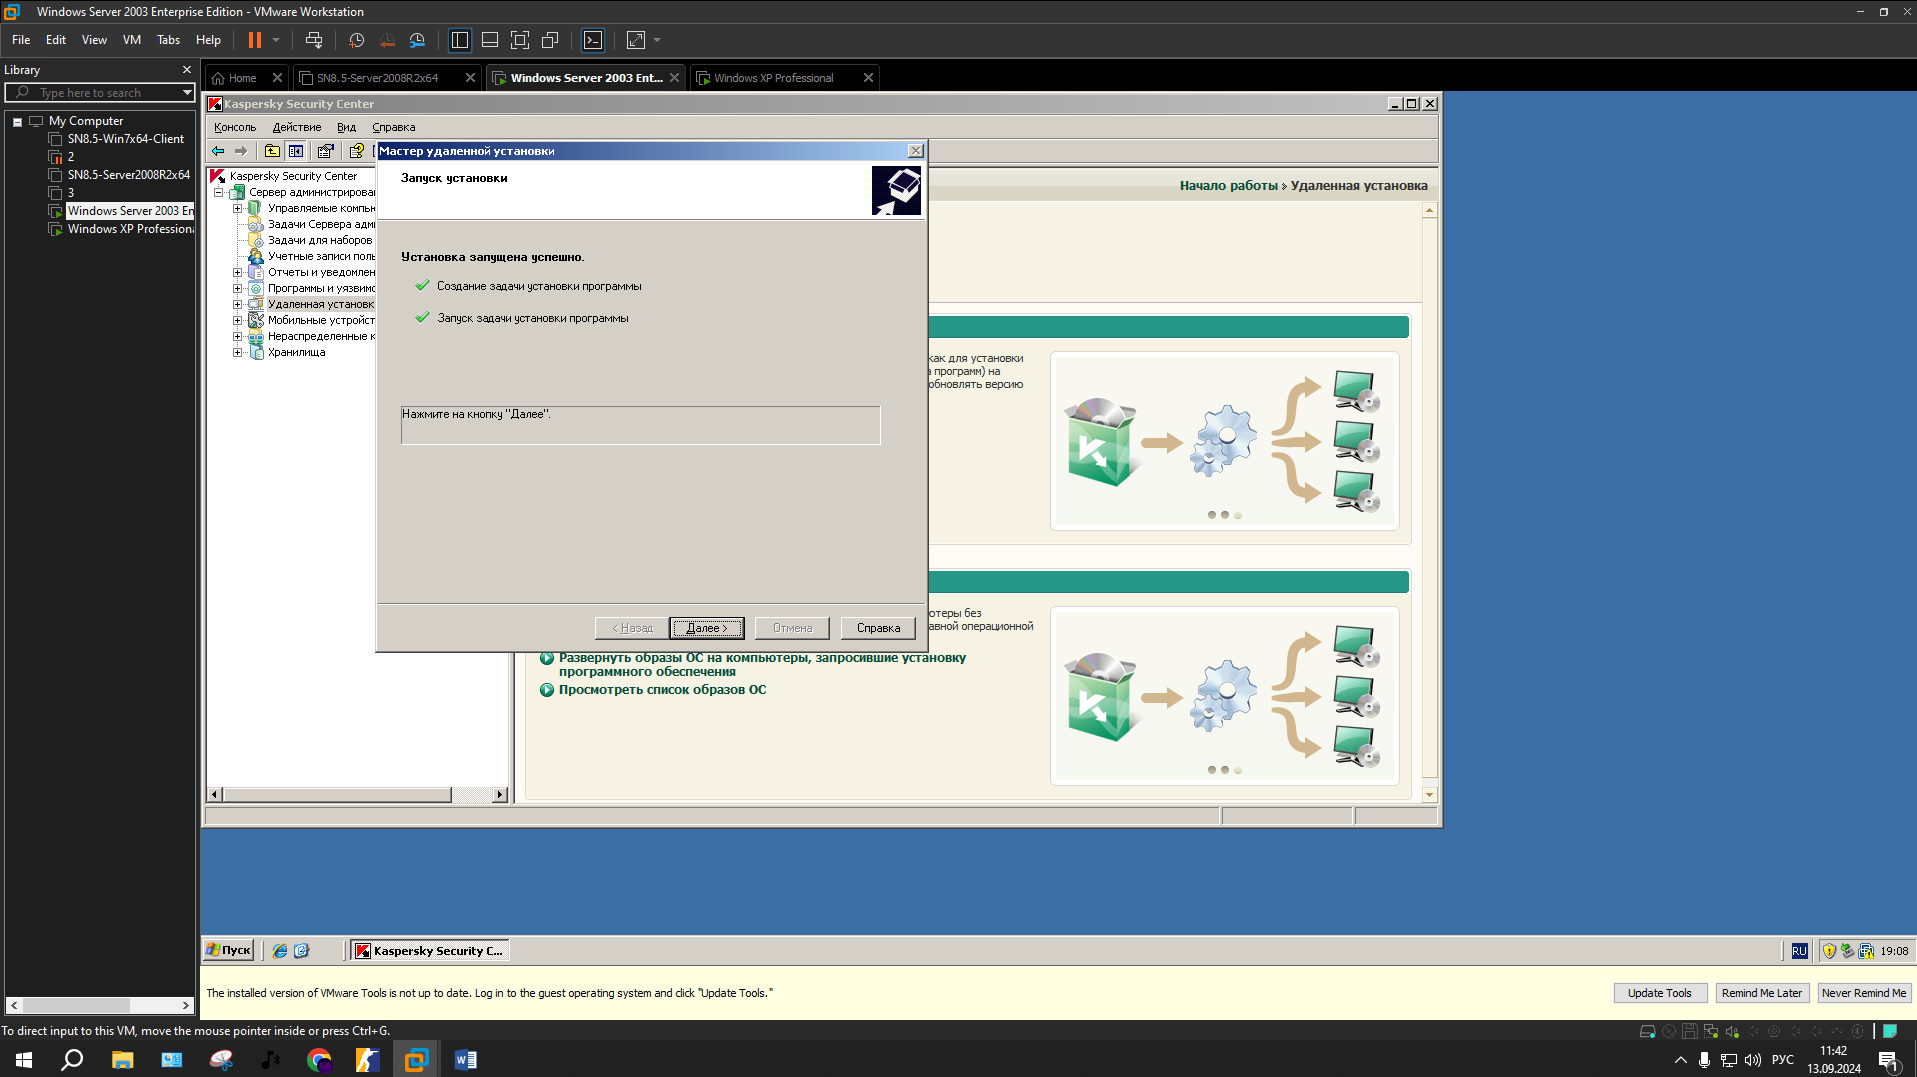Screen dimensions: 1917x1077
Task: Select Задачи для наборов tree item
Action: pos(320,240)
